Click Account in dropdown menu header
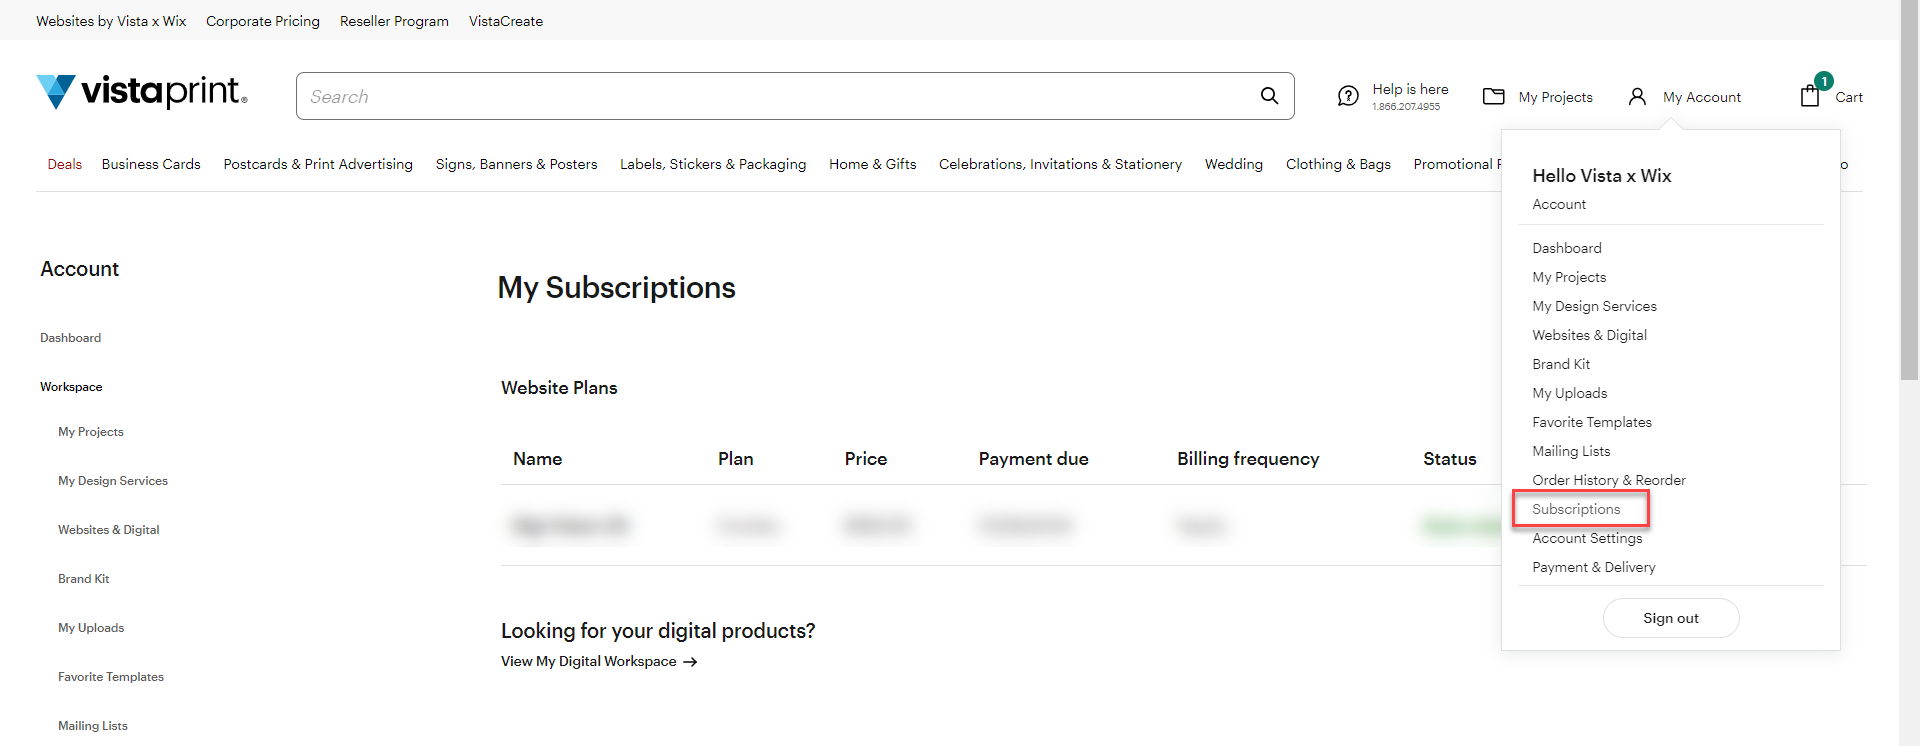This screenshot has width=1920, height=746. coord(1559,204)
